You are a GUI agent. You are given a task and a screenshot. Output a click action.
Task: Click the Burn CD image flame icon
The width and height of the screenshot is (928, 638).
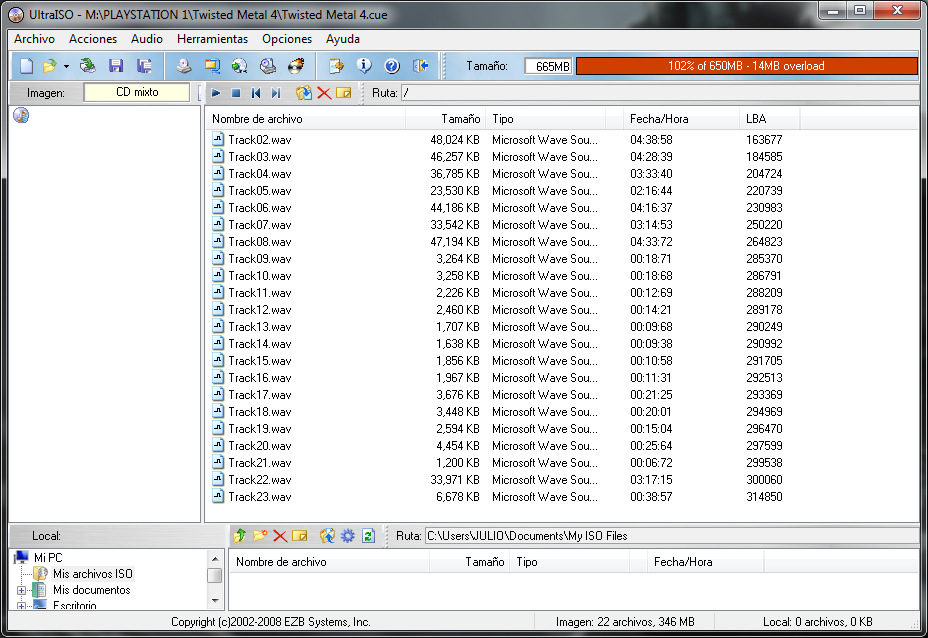296,66
